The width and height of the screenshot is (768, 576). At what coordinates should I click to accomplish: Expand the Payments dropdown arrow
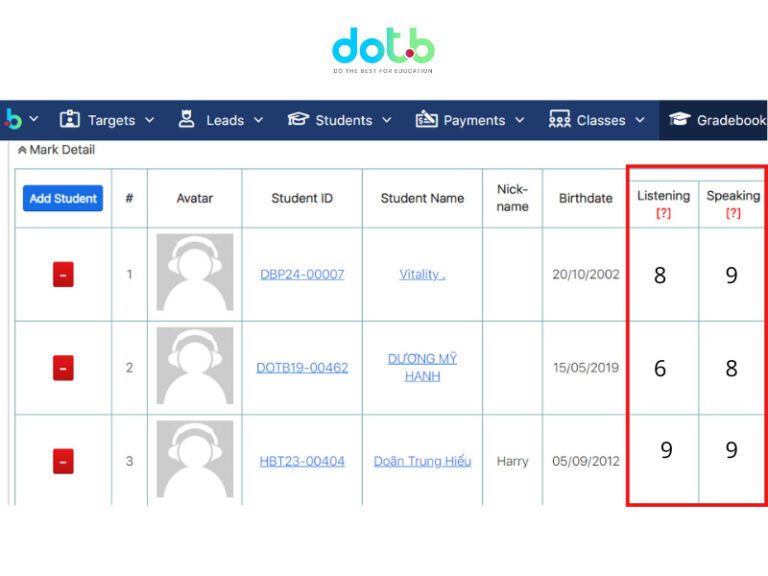point(520,120)
